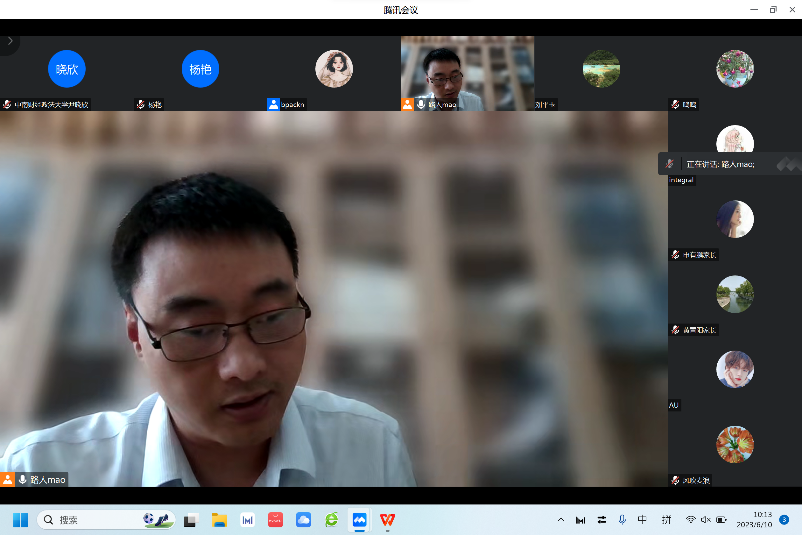Click the 拼 input mode indicator

(666, 520)
